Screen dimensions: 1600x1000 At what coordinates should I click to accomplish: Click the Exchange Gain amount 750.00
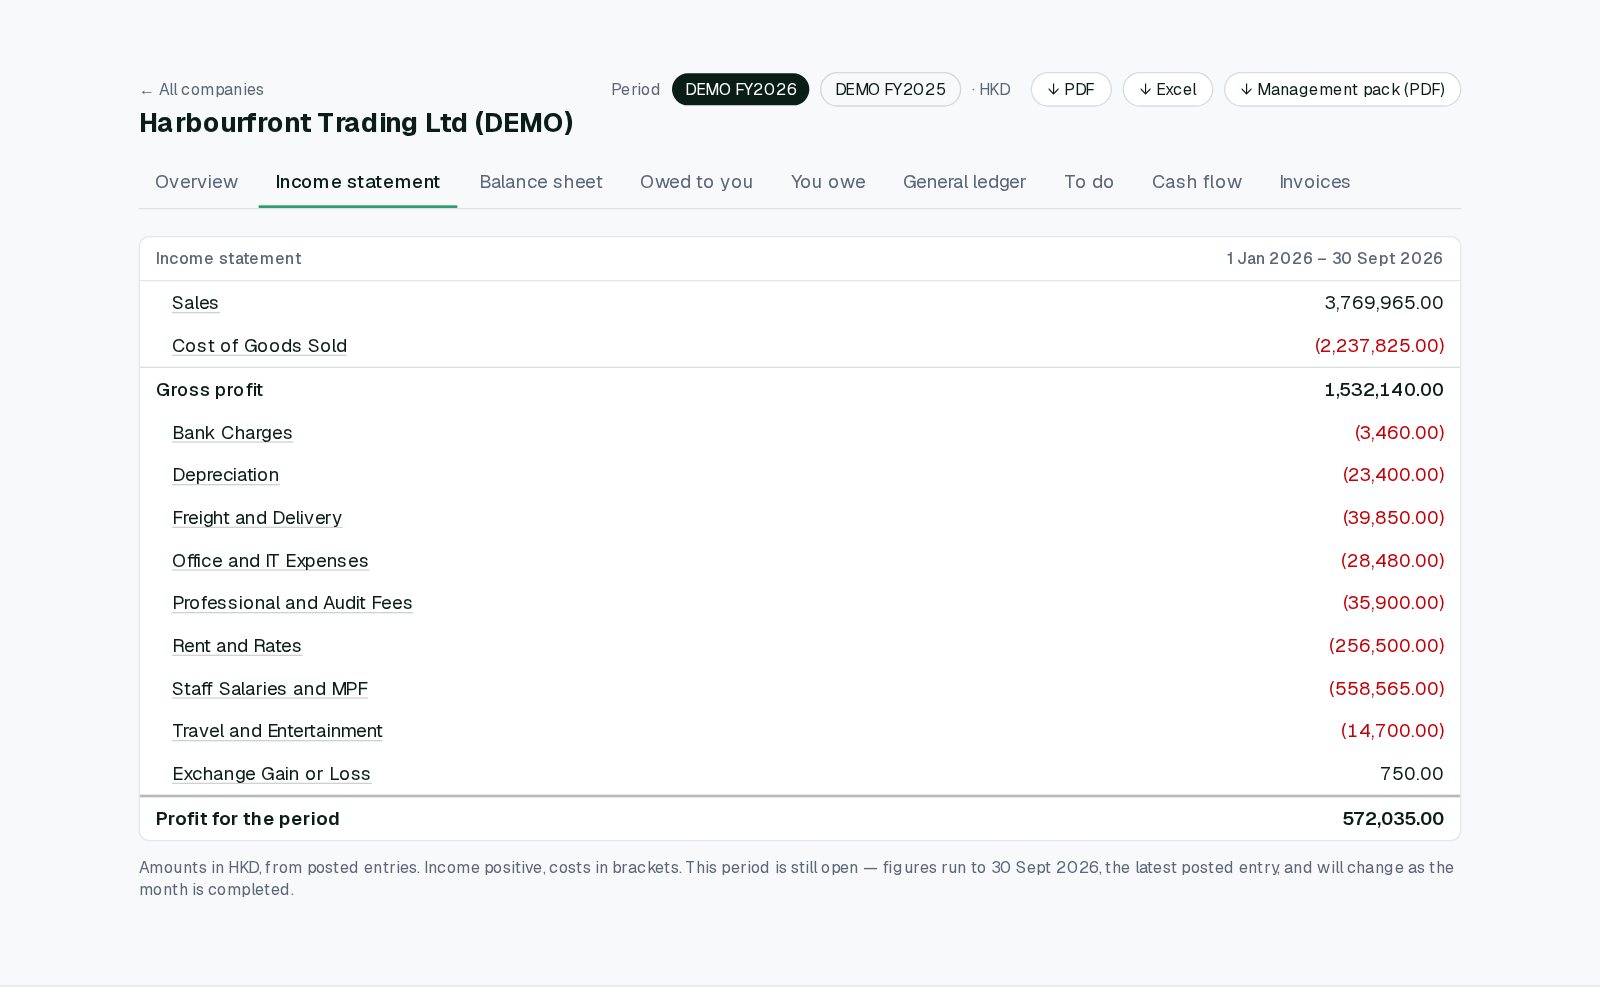[1412, 774]
